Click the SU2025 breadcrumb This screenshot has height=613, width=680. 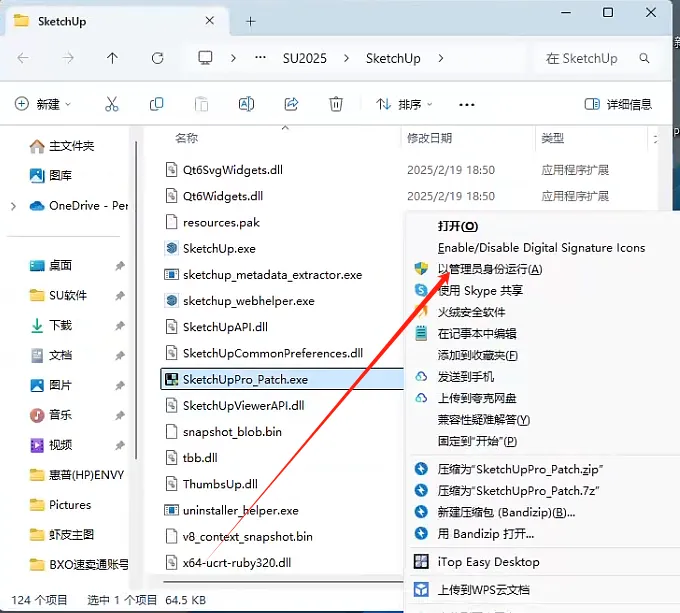point(304,58)
